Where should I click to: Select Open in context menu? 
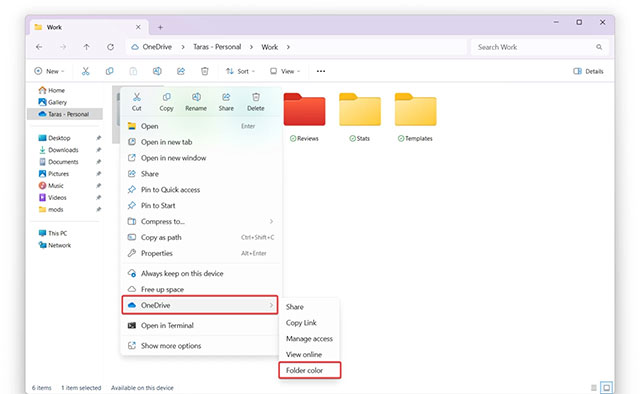pyautogui.click(x=200, y=126)
